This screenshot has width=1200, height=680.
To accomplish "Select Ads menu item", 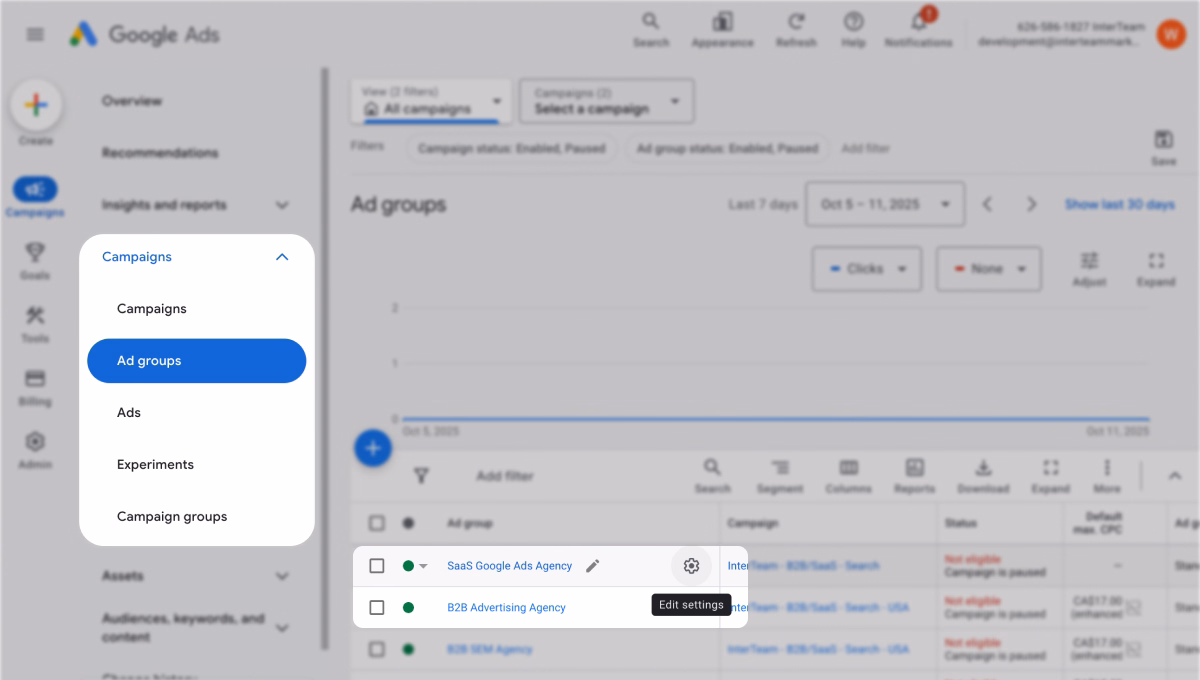I will pyautogui.click(x=129, y=413).
